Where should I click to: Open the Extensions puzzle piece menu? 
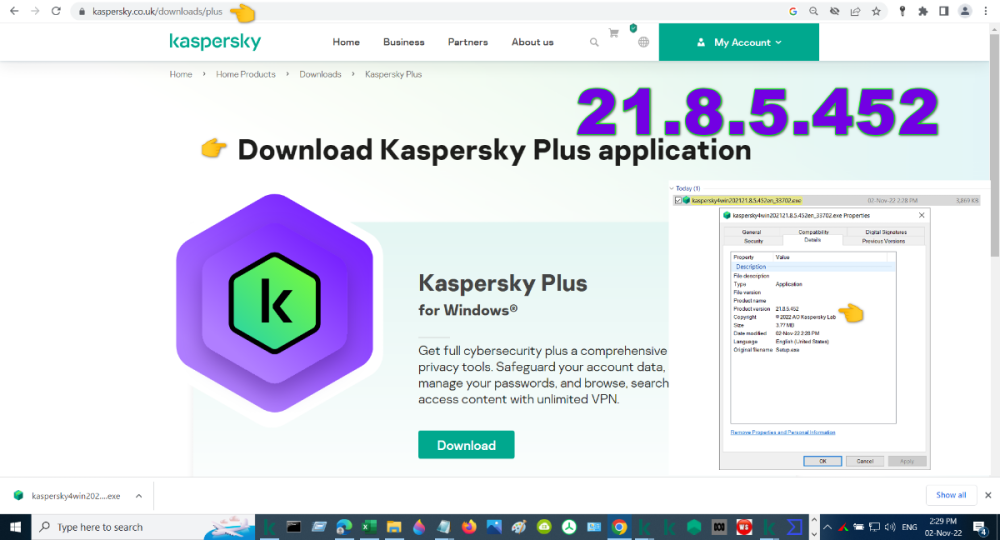pyautogui.click(x=923, y=11)
